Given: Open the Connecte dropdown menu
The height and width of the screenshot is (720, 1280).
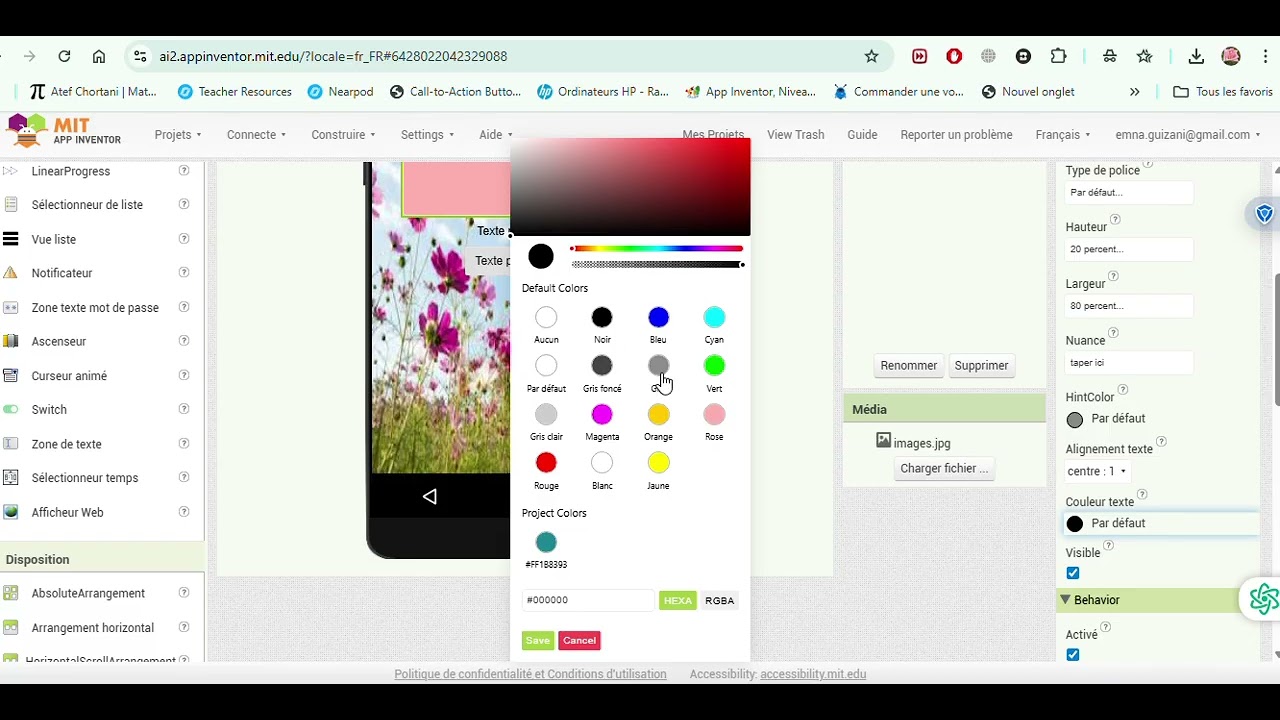Looking at the screenshot, I should pos(256,135).
